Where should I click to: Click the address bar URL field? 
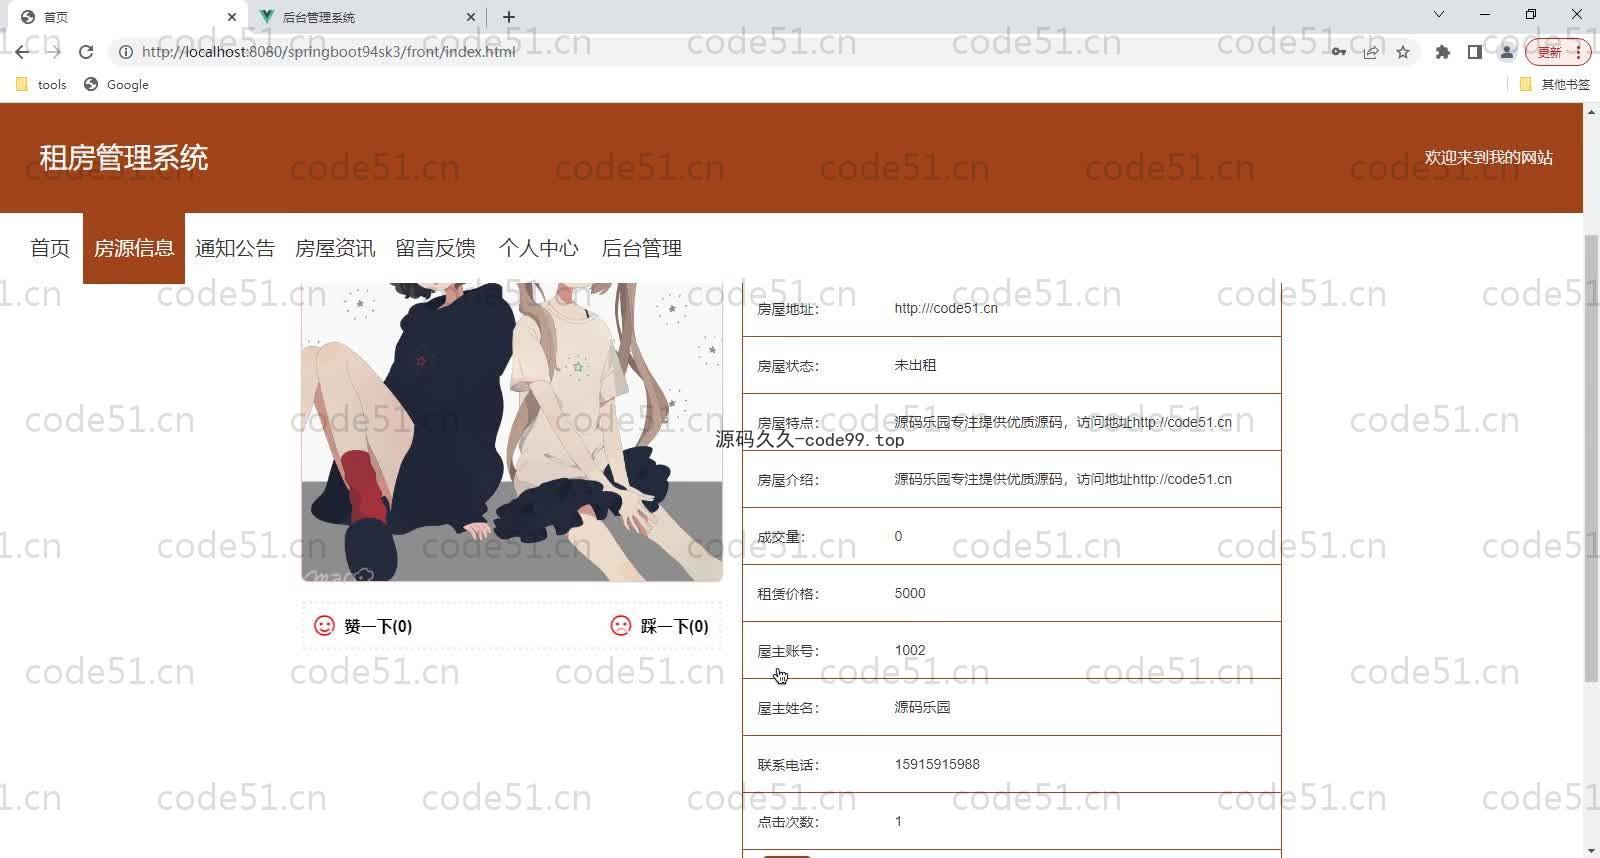tap(720, 52)
